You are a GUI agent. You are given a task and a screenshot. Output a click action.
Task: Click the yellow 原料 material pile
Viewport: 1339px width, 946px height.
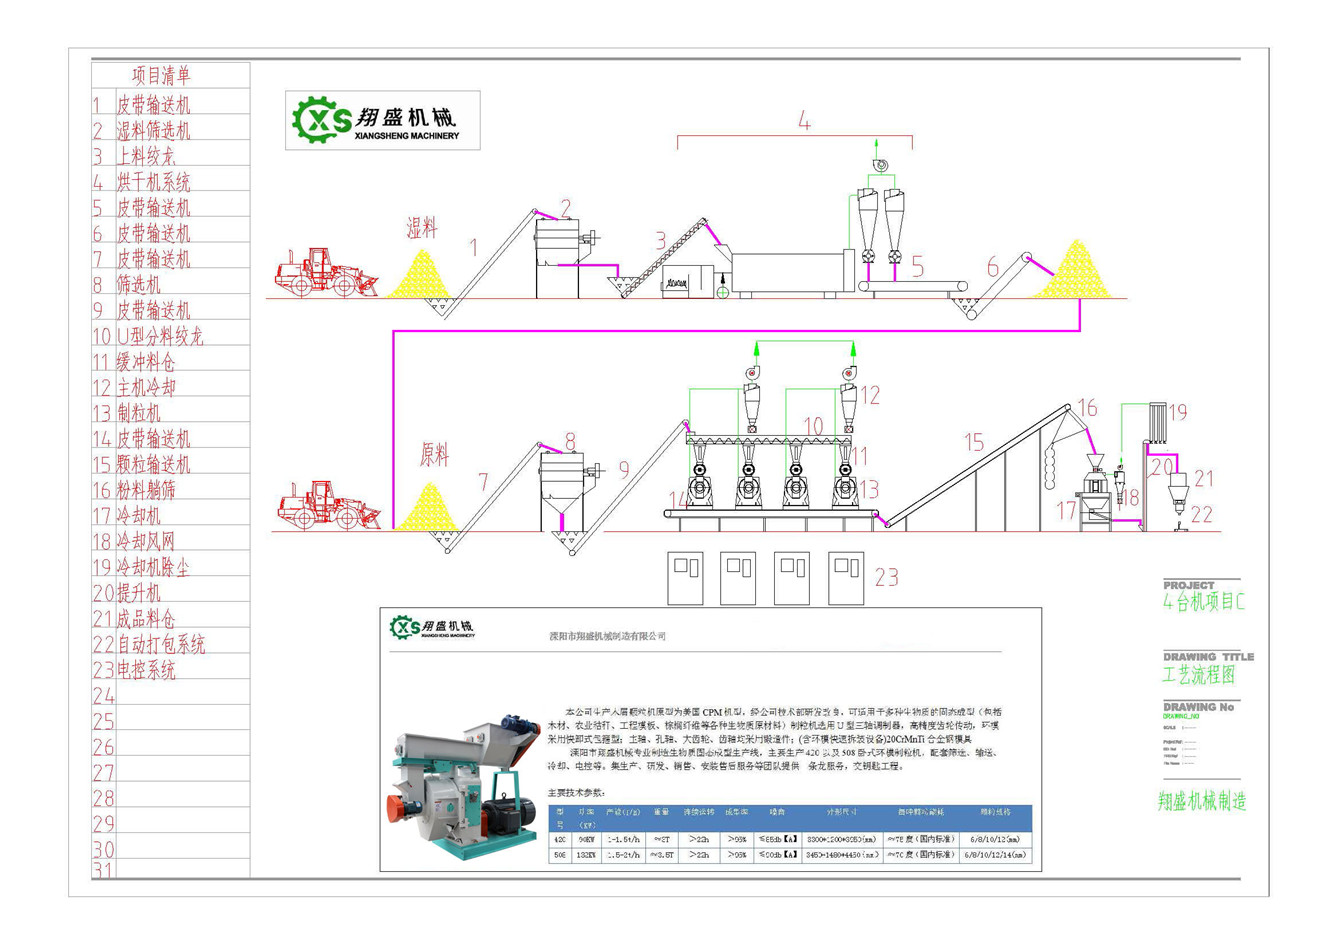428,509
